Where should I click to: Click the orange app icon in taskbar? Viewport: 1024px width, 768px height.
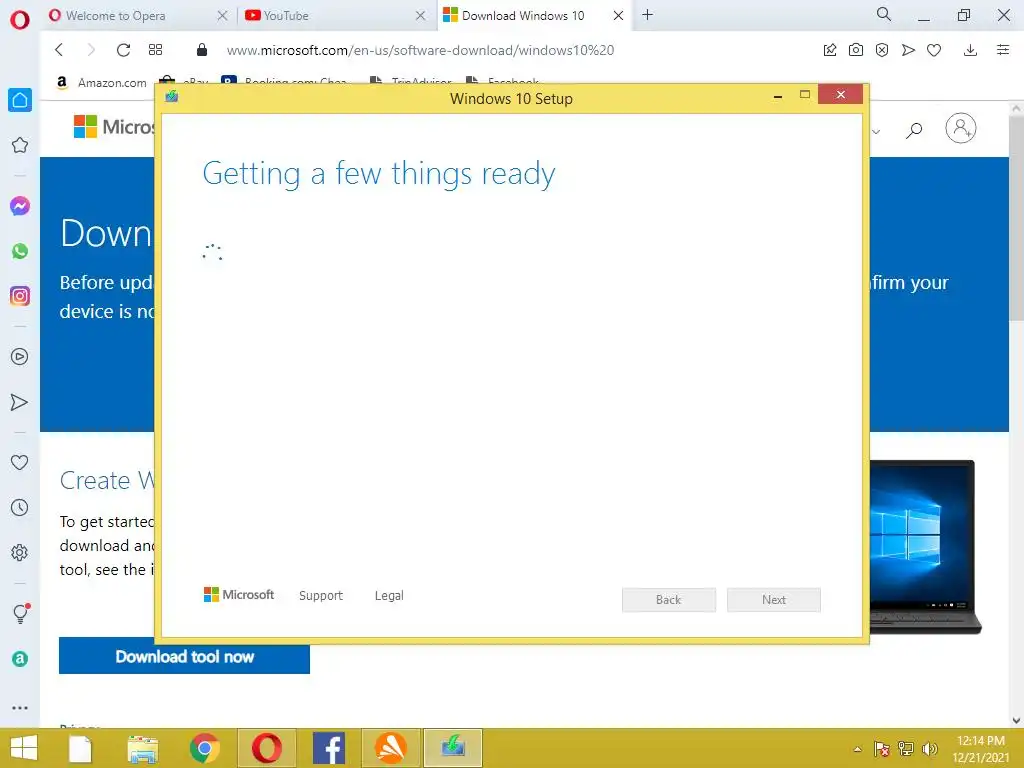391,748
